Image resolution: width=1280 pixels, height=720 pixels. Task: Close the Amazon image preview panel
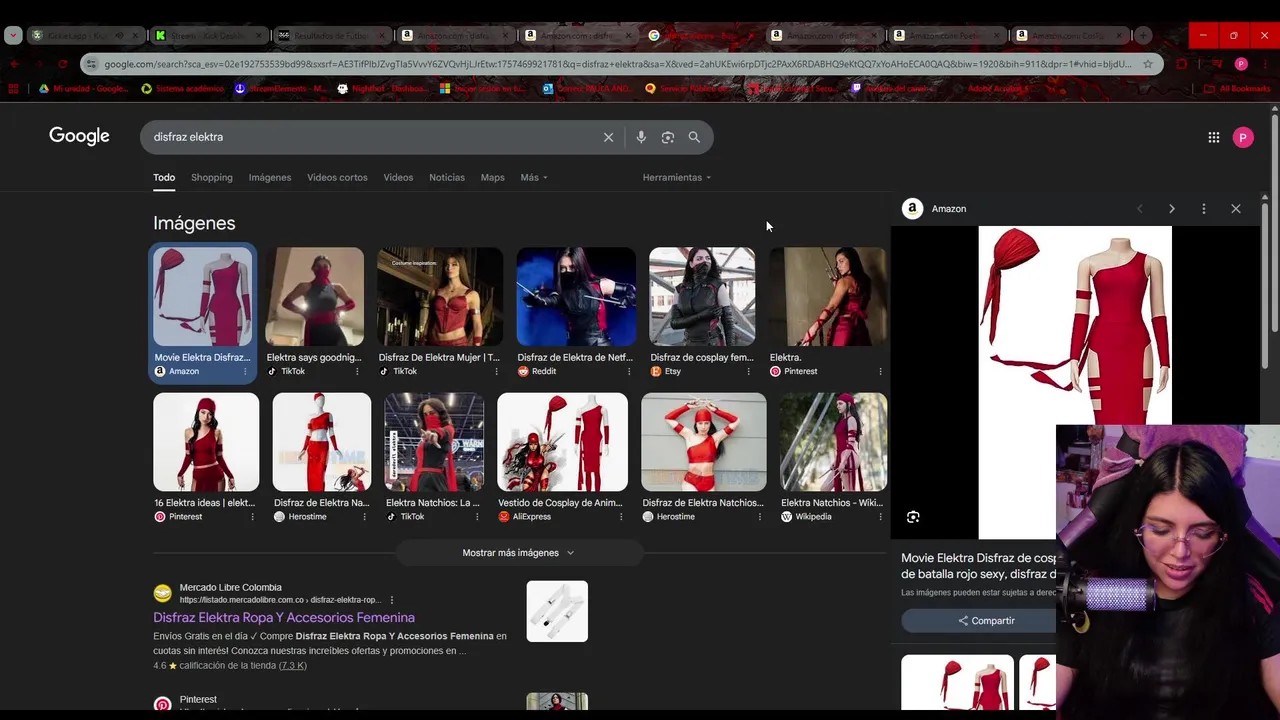[1236, 209]
